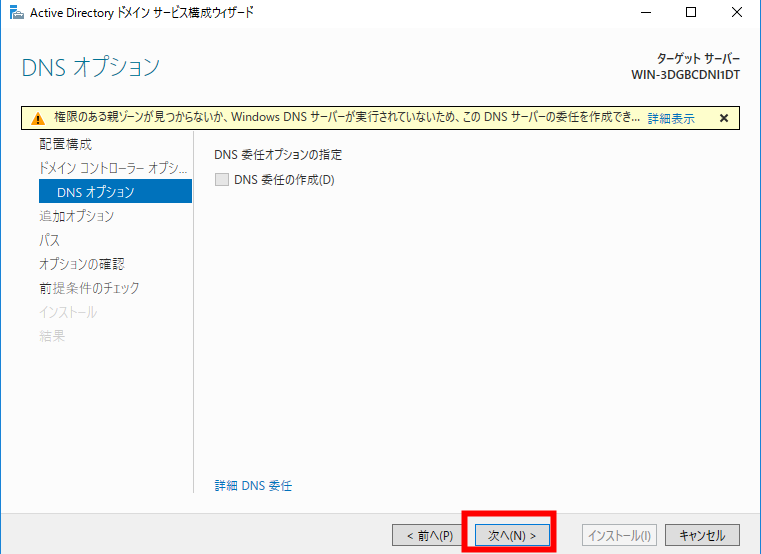Viewport: 761px width, 554px height.
Task: Select DNS オプション step in sidebar
Action: [x=115, y=191]
